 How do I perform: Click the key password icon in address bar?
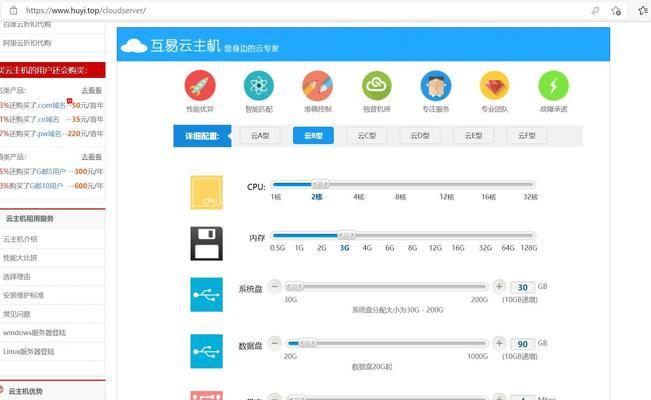tap(595, 10)
